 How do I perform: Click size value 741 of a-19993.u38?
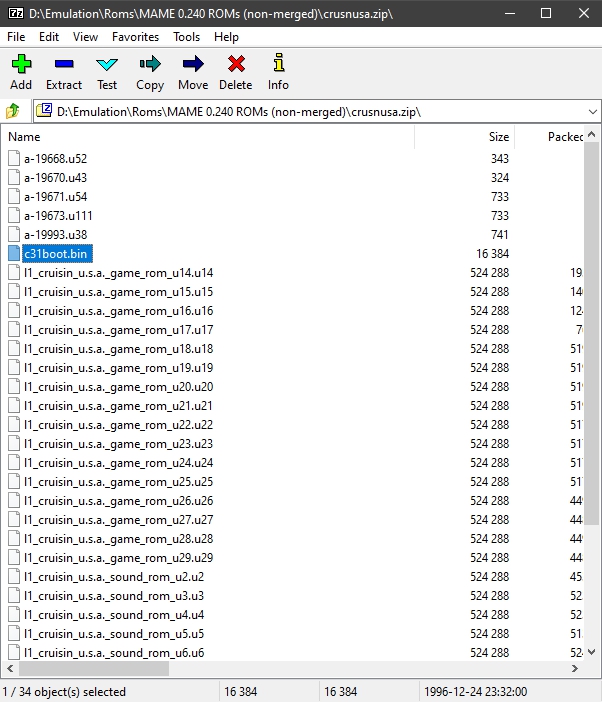500,235
